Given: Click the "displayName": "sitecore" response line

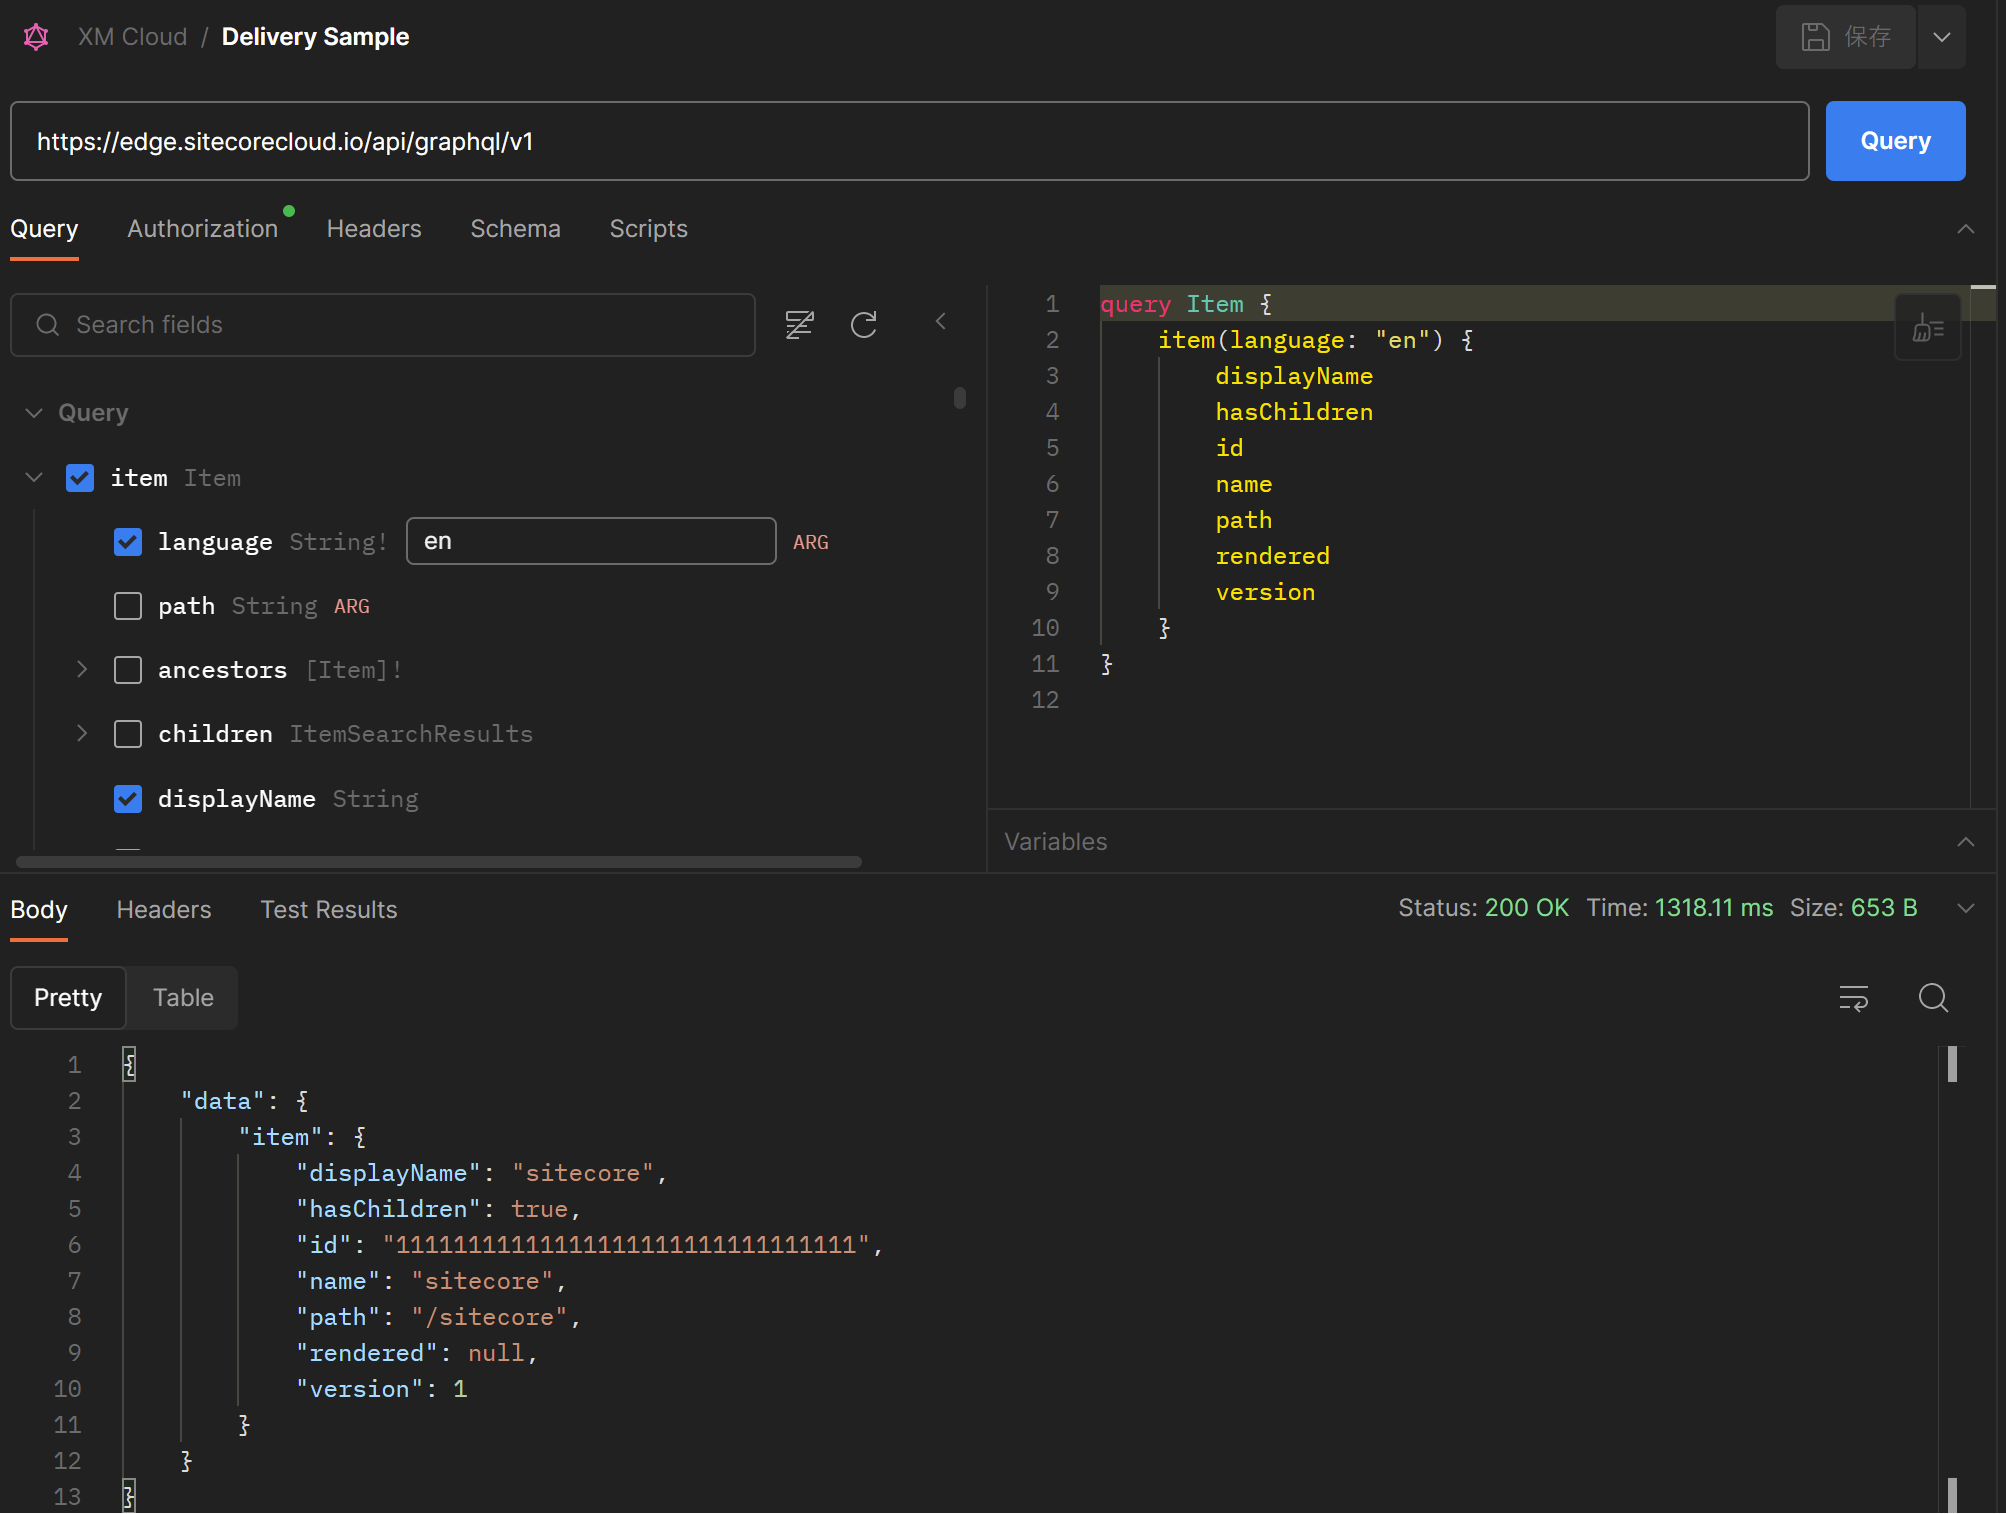Looking at the screenshot, I should click(482, 1173).
